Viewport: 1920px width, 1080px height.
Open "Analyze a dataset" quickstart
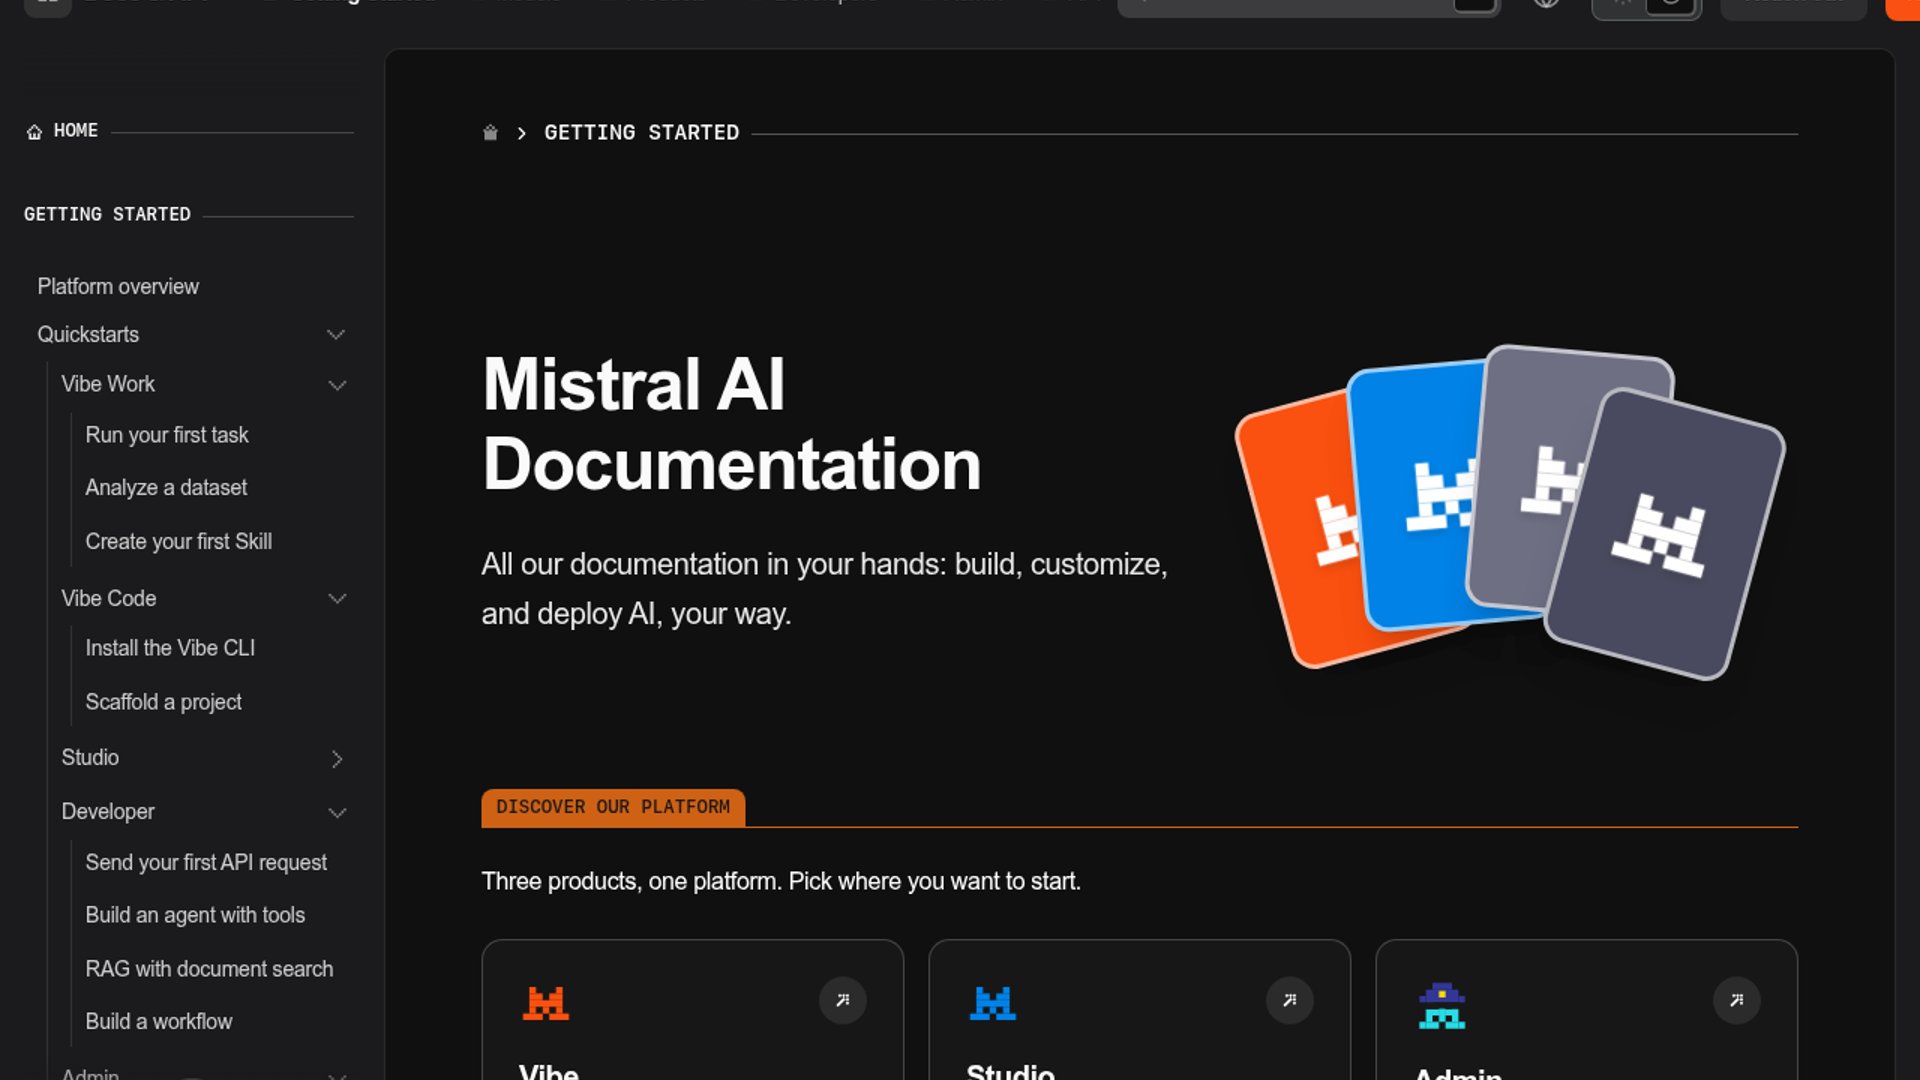coord(166,488)
